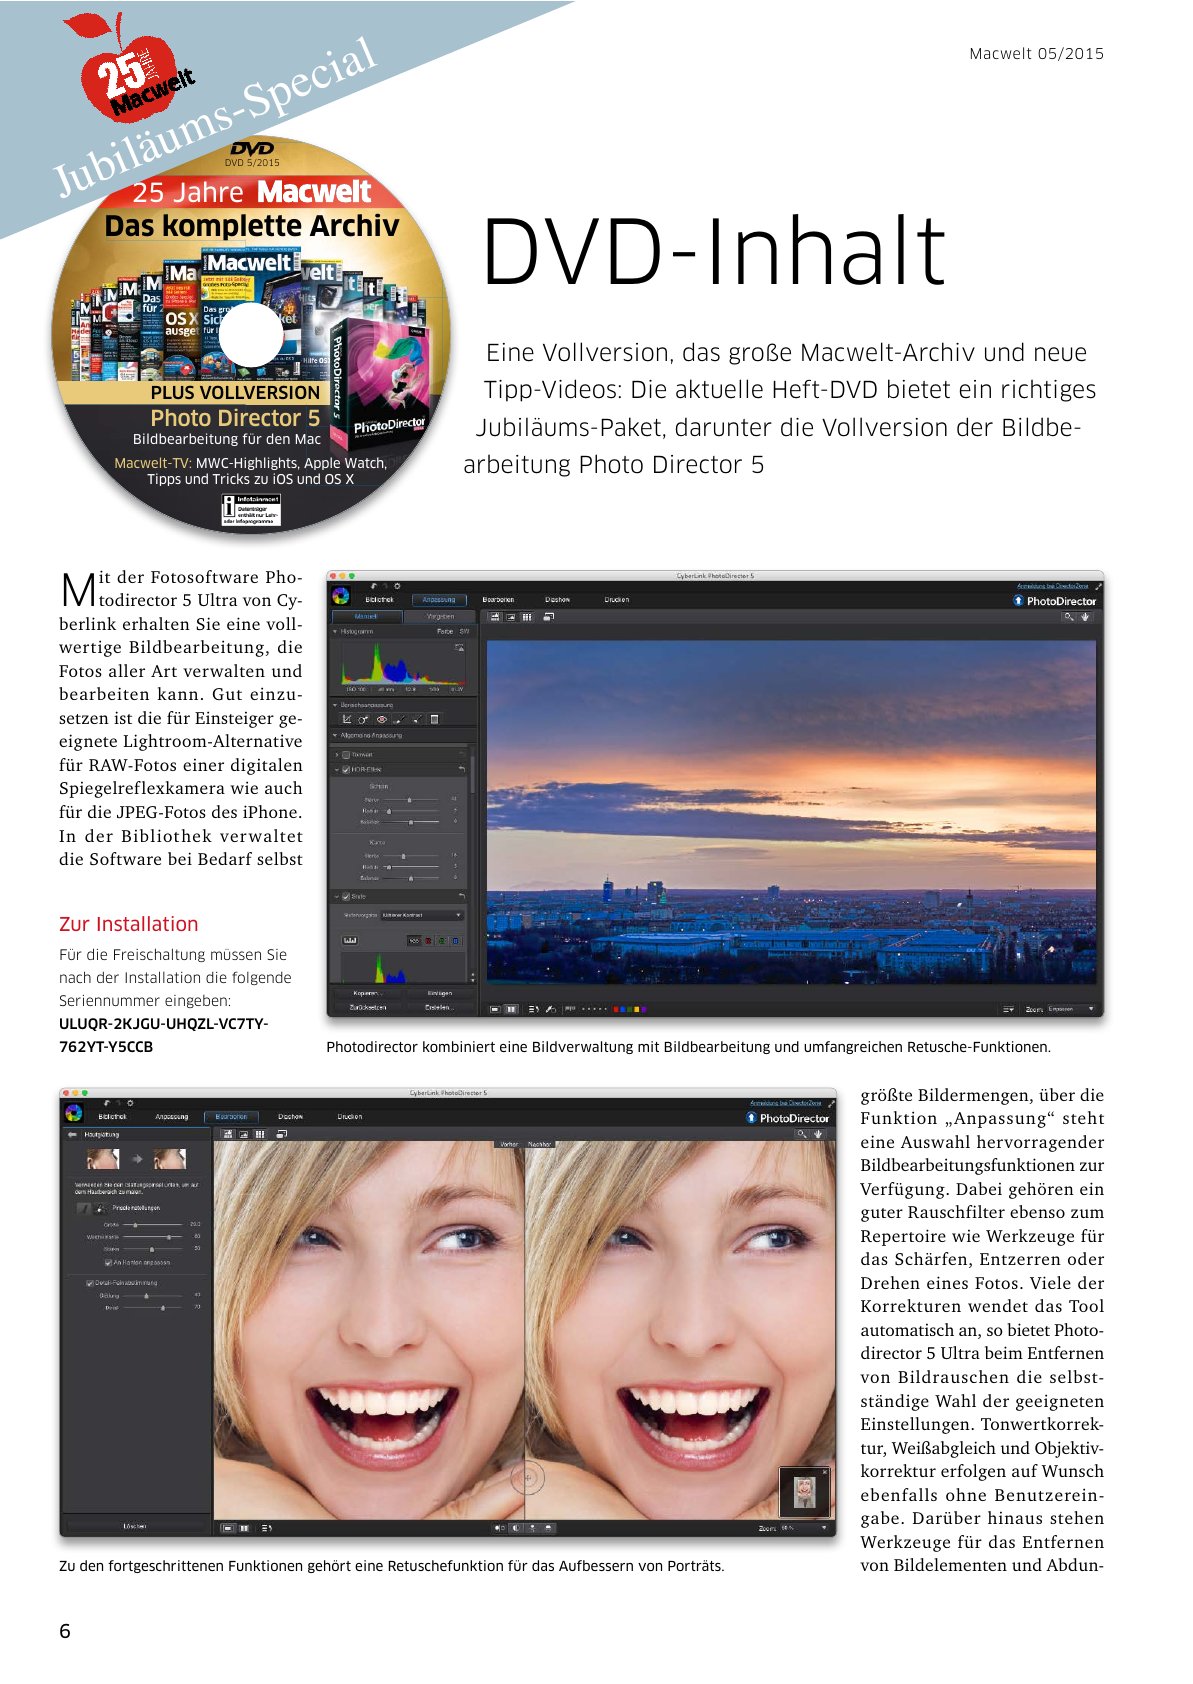Open Anpassung tab in portrait window
The height and width of the screenshot is (1684, 1193).
click(x=172, y=1116)
